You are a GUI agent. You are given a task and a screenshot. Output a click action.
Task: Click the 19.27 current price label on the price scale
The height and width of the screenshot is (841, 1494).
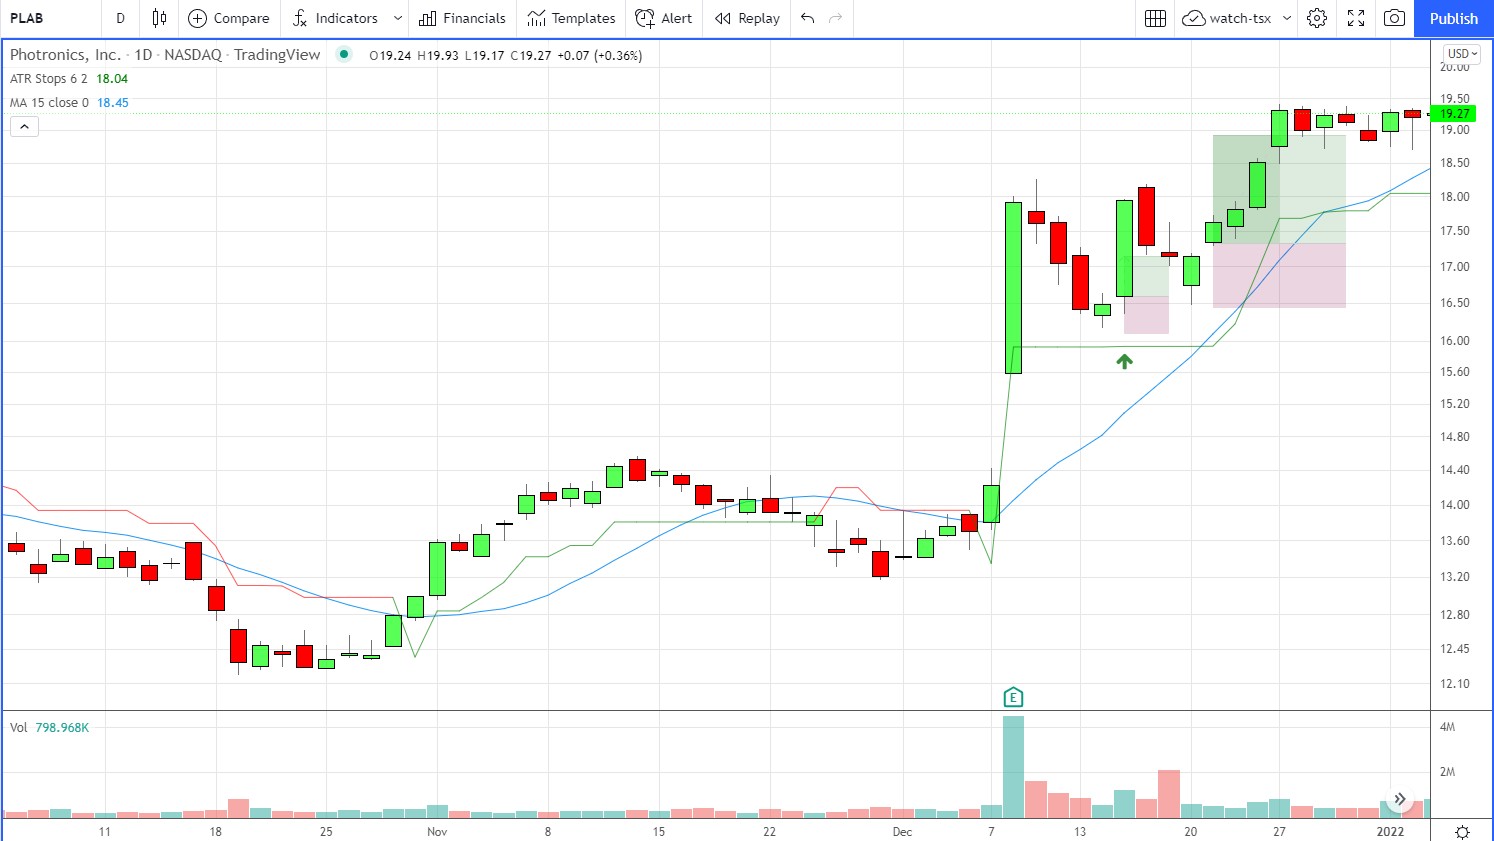pos(1455,114)
